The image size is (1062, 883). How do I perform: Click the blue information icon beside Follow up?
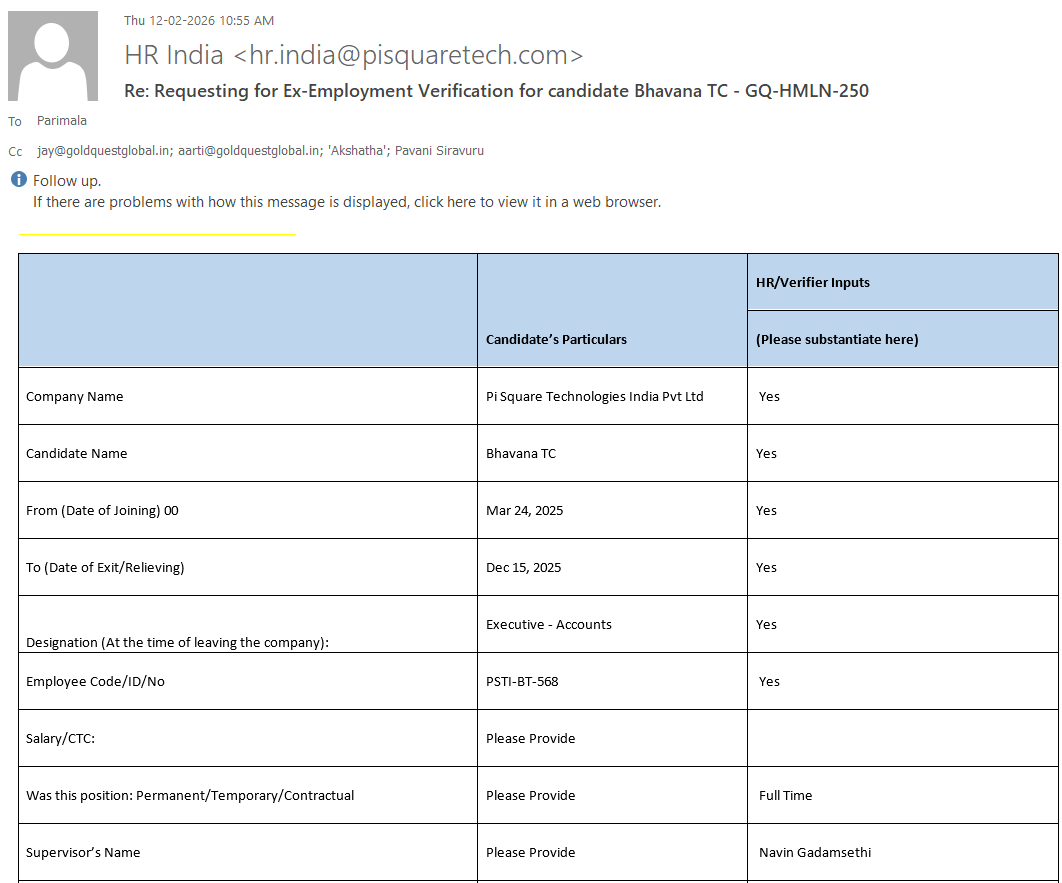18,180
